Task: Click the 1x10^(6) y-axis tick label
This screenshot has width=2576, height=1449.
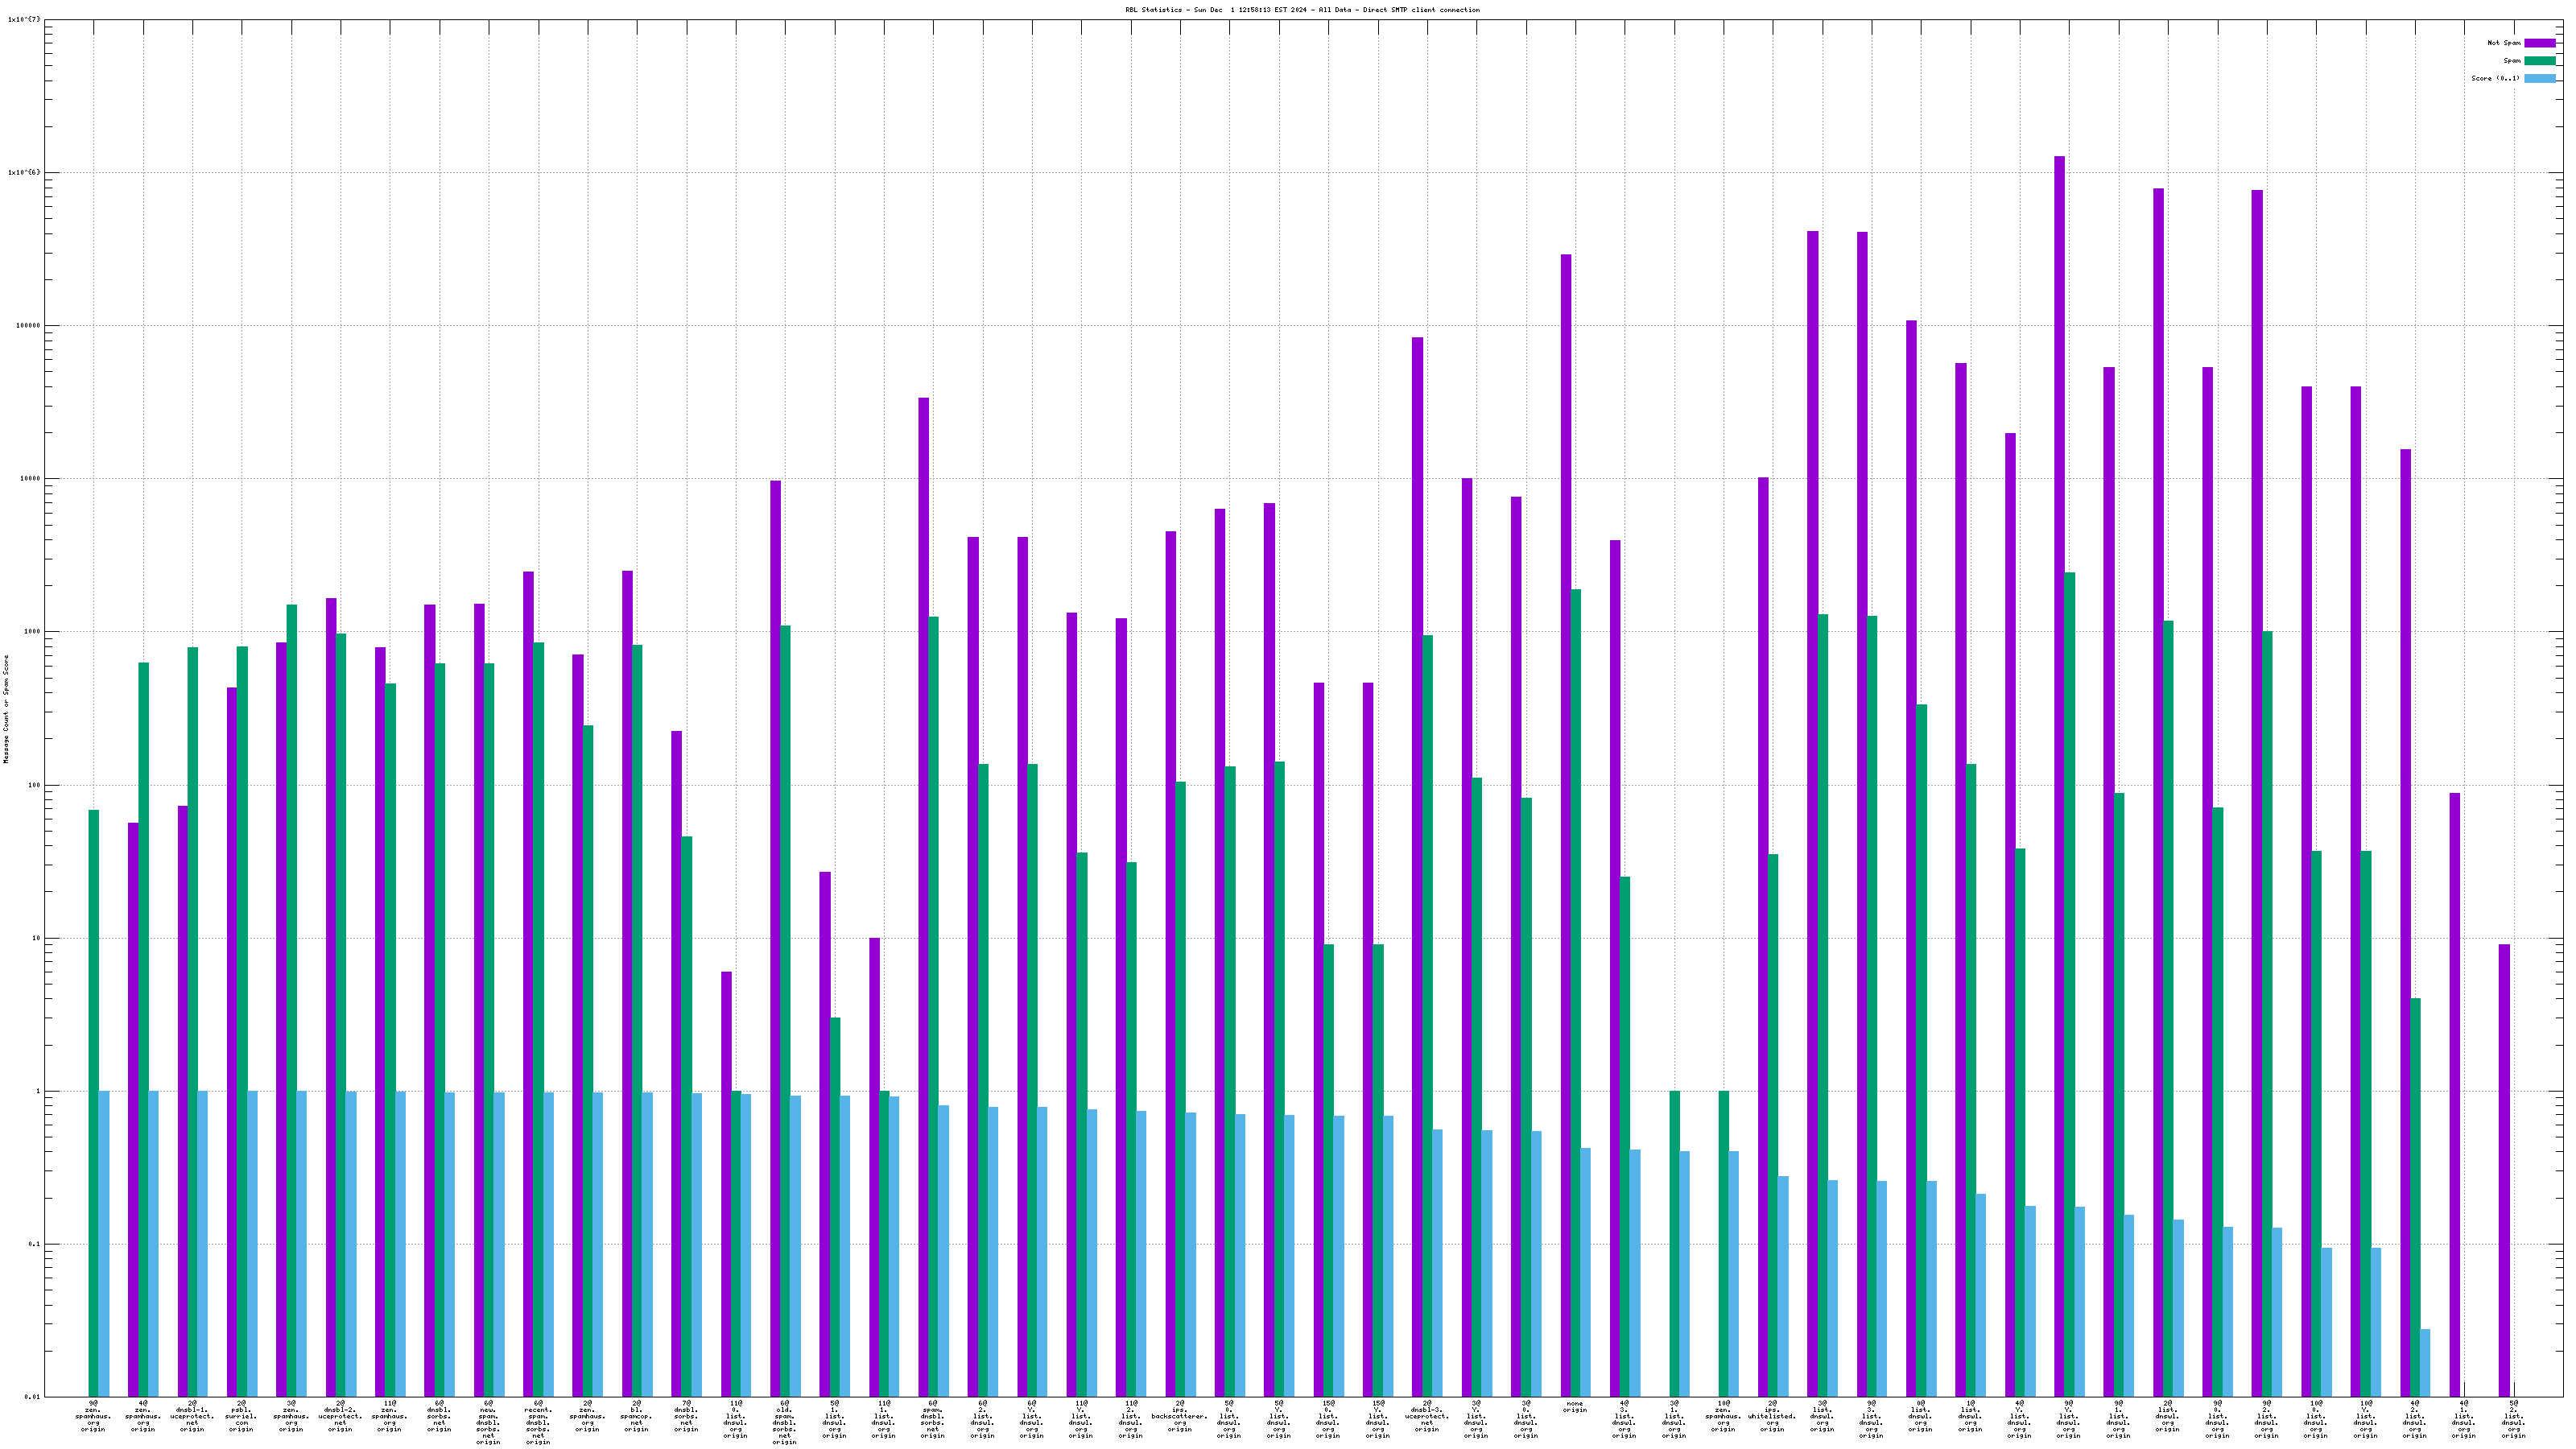Action: point(24,172)
